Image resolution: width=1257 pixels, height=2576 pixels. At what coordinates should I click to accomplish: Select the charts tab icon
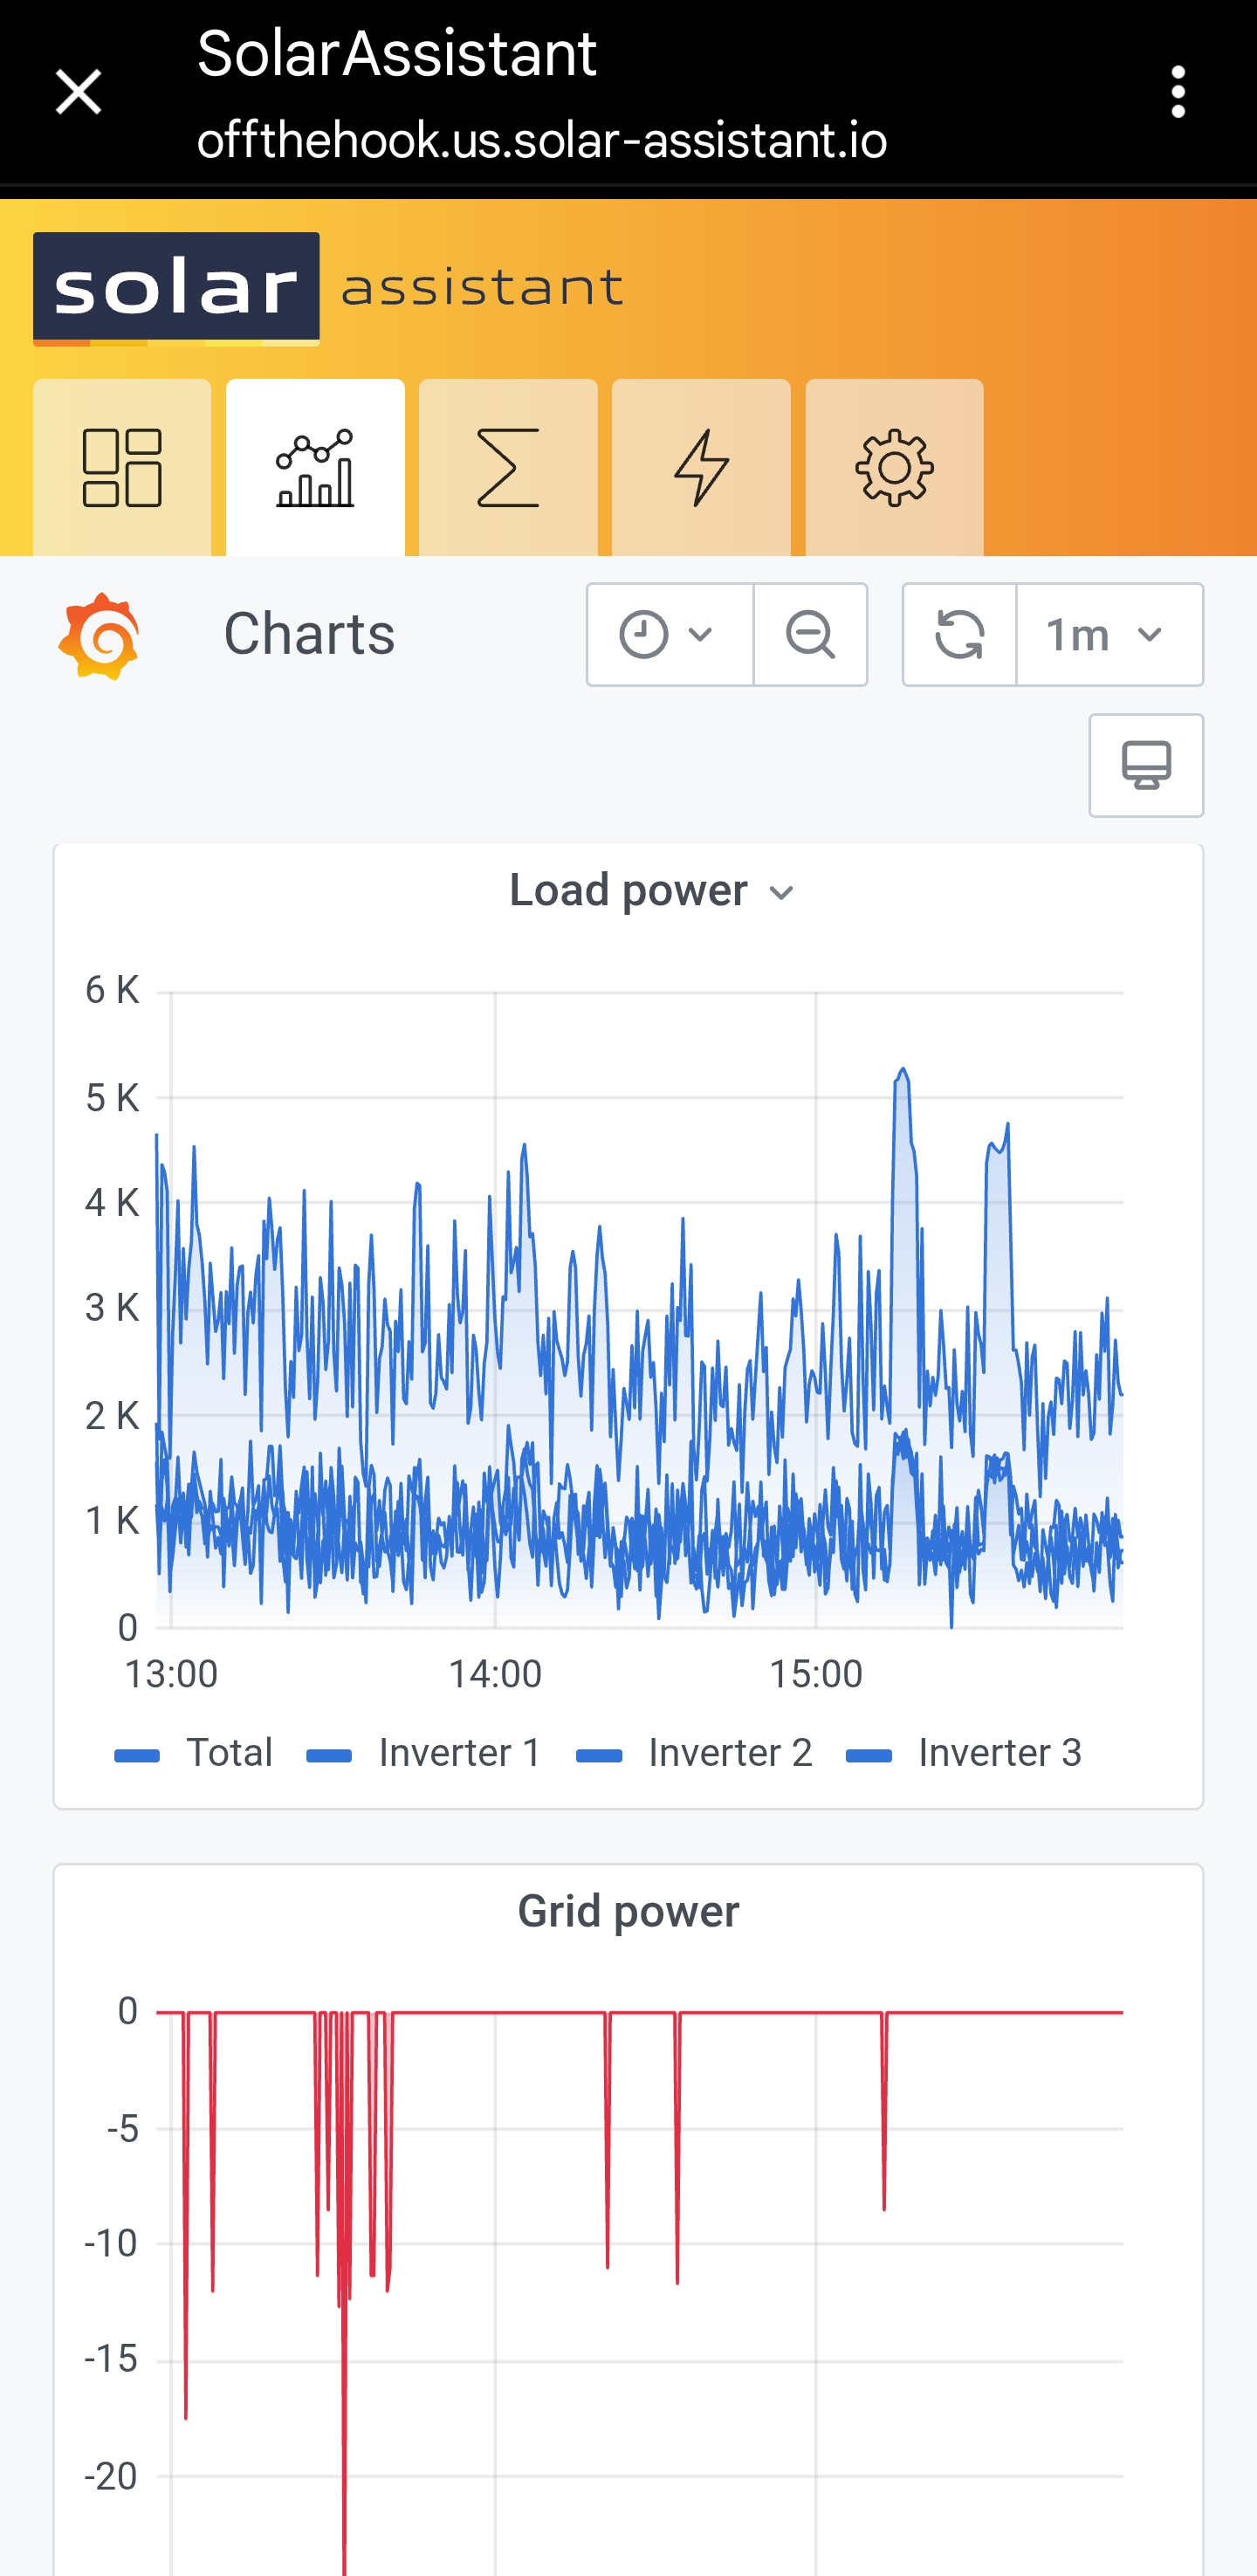[315, 467]
